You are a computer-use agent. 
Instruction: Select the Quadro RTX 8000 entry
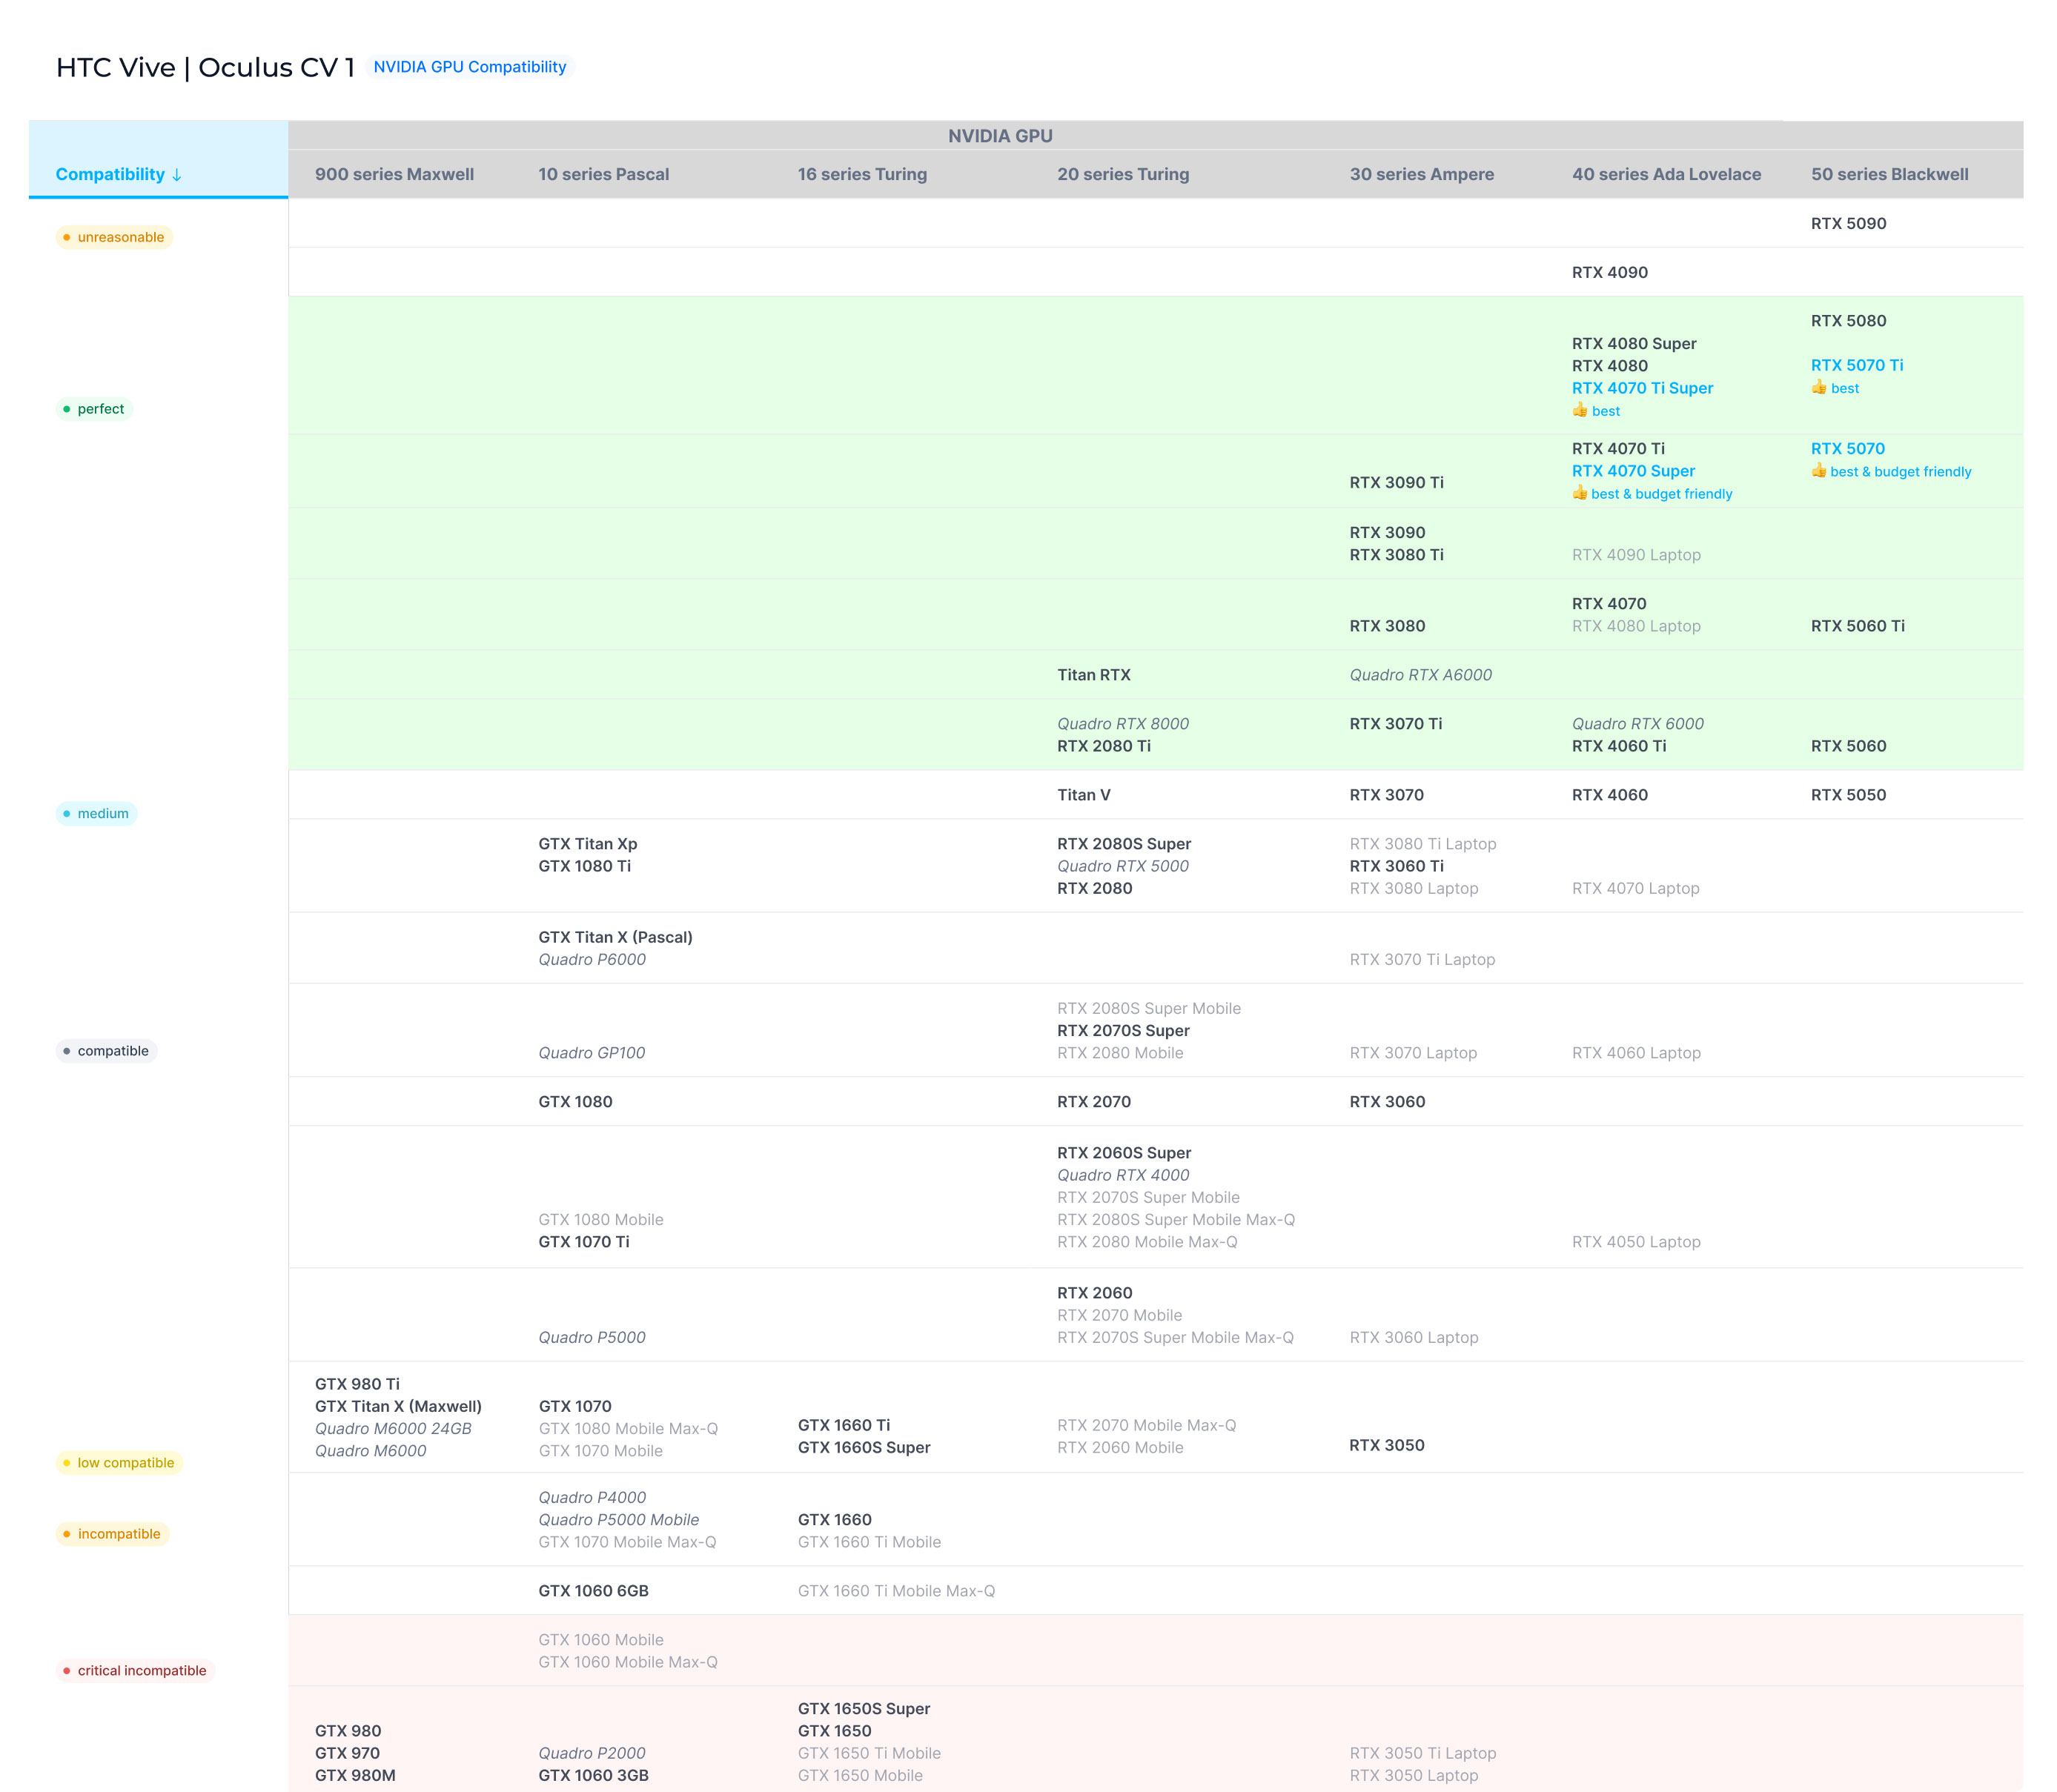1122,724
